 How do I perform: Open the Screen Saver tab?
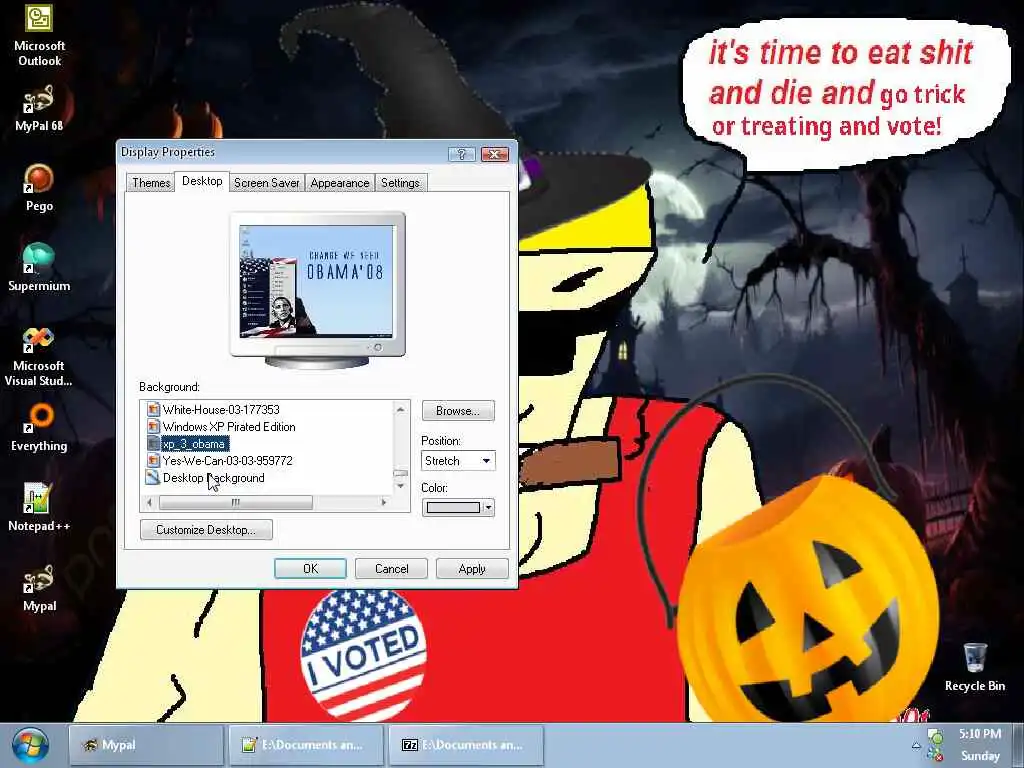click(x=266, y=183)
